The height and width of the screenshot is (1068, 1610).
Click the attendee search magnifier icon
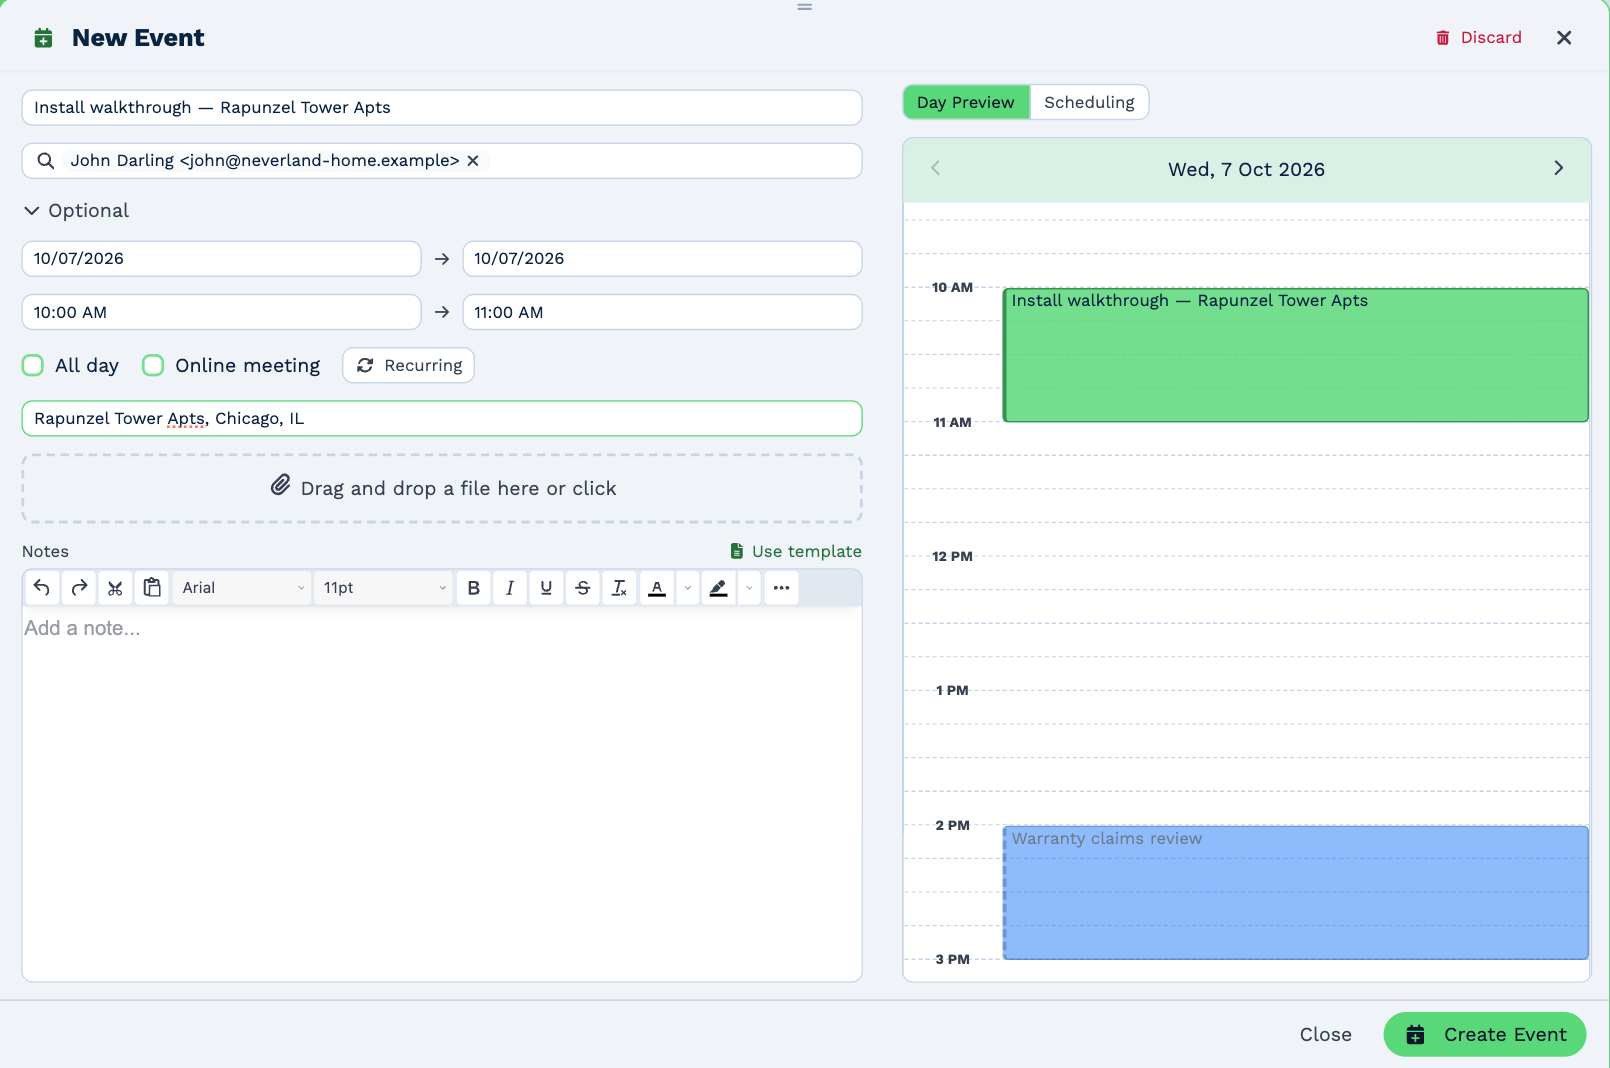46,161
